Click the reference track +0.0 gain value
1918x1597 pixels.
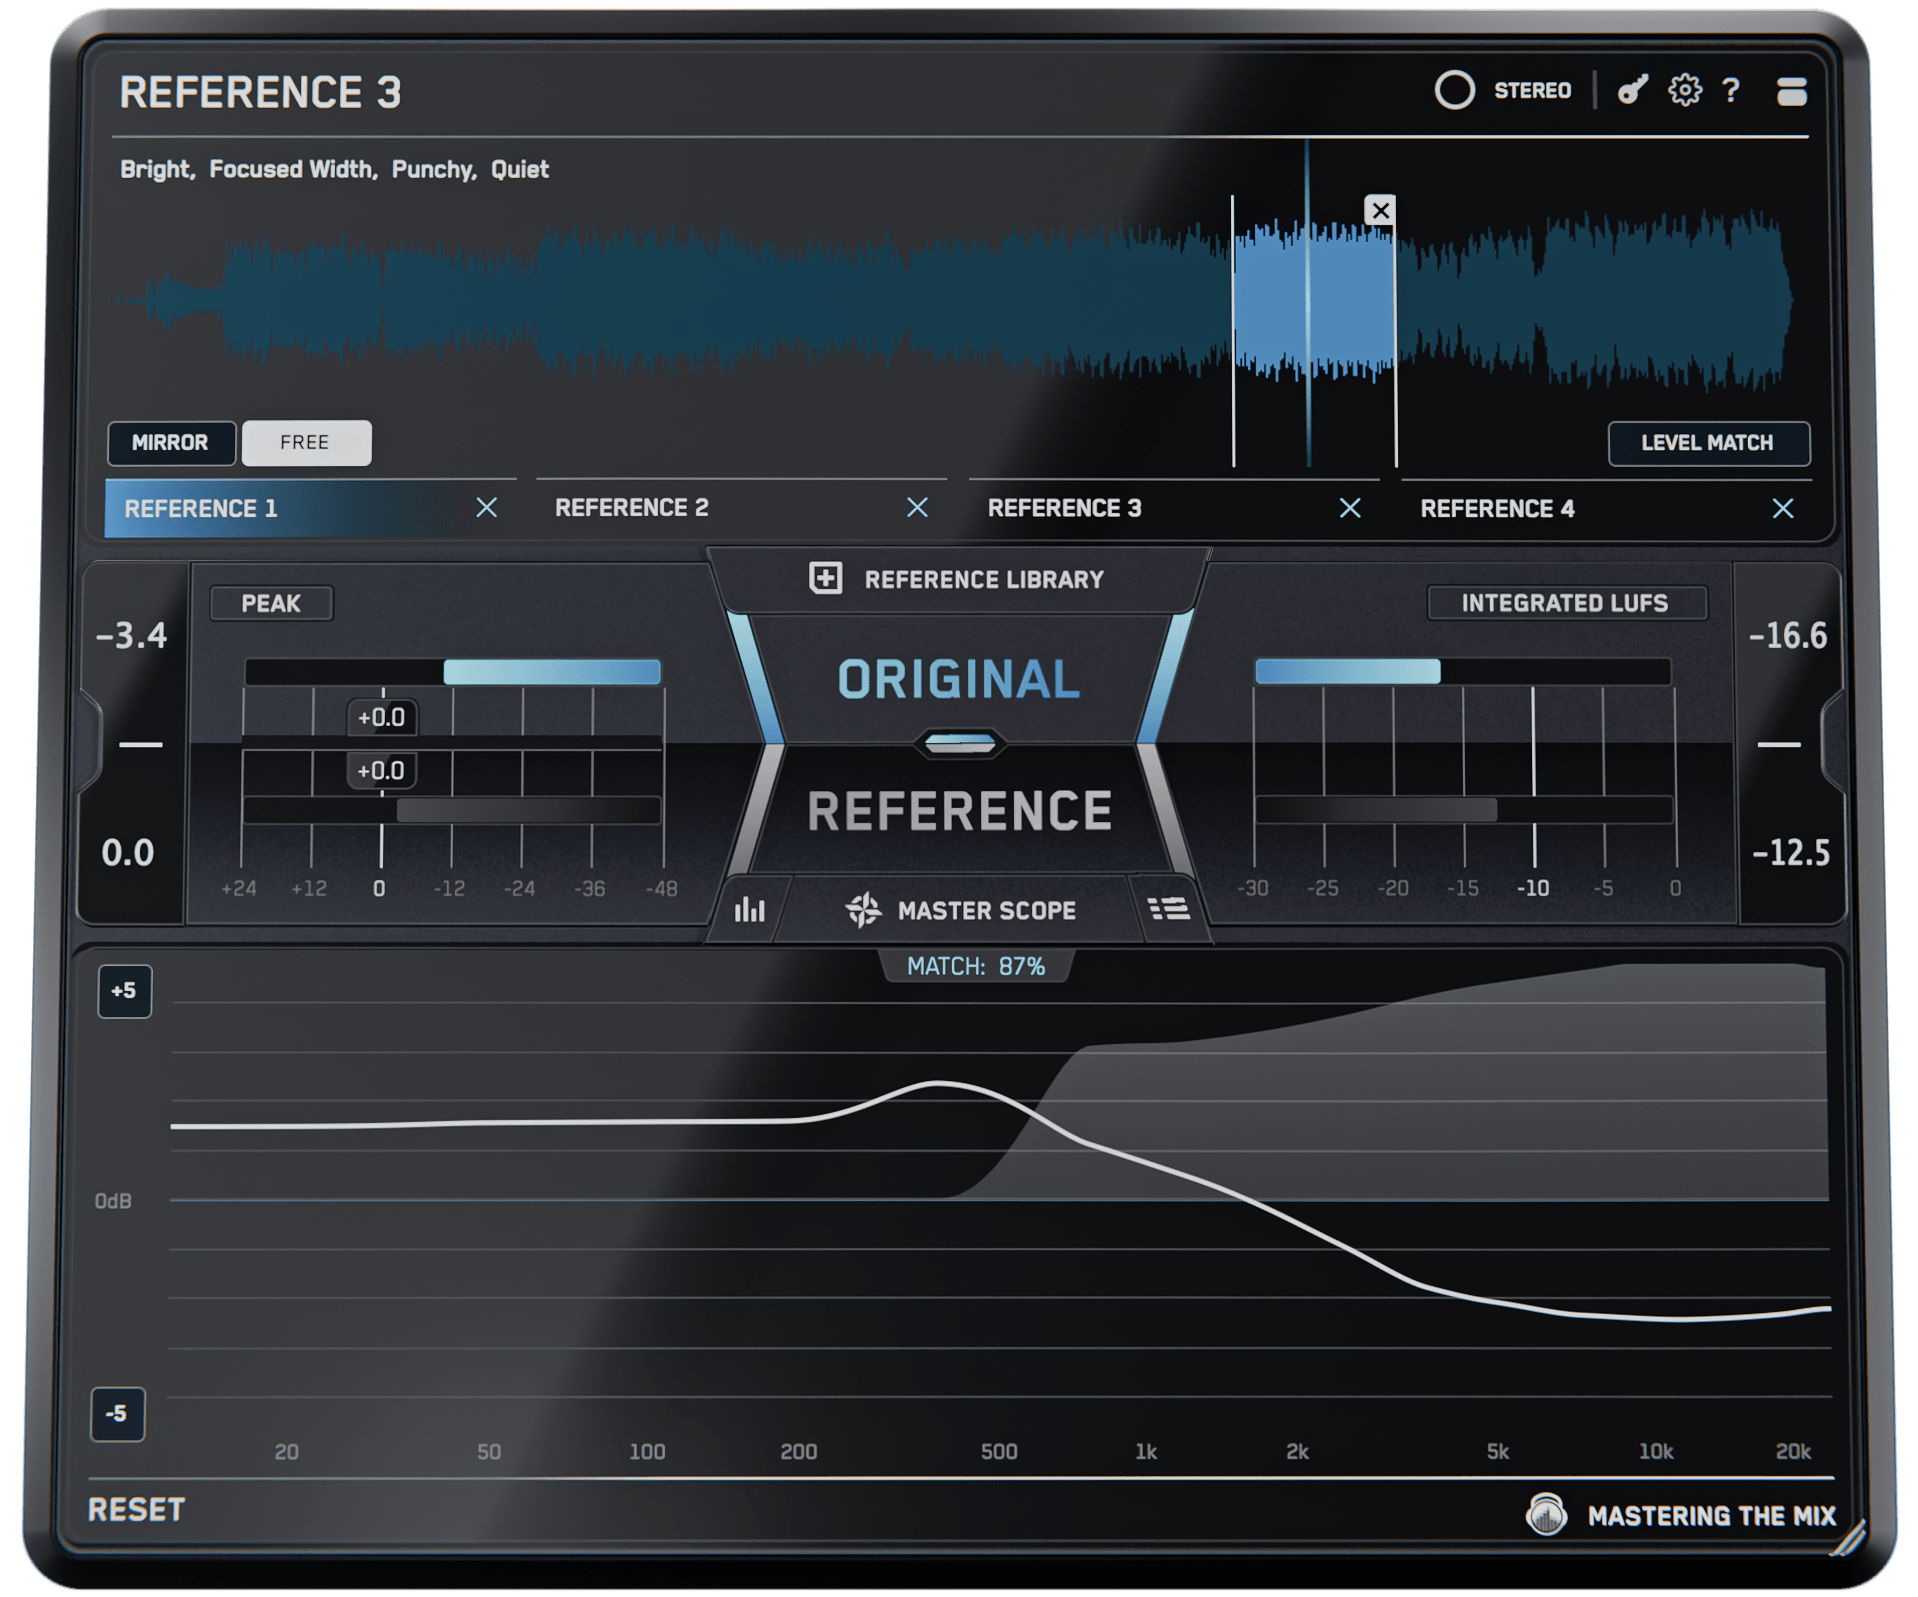[381, 771]
